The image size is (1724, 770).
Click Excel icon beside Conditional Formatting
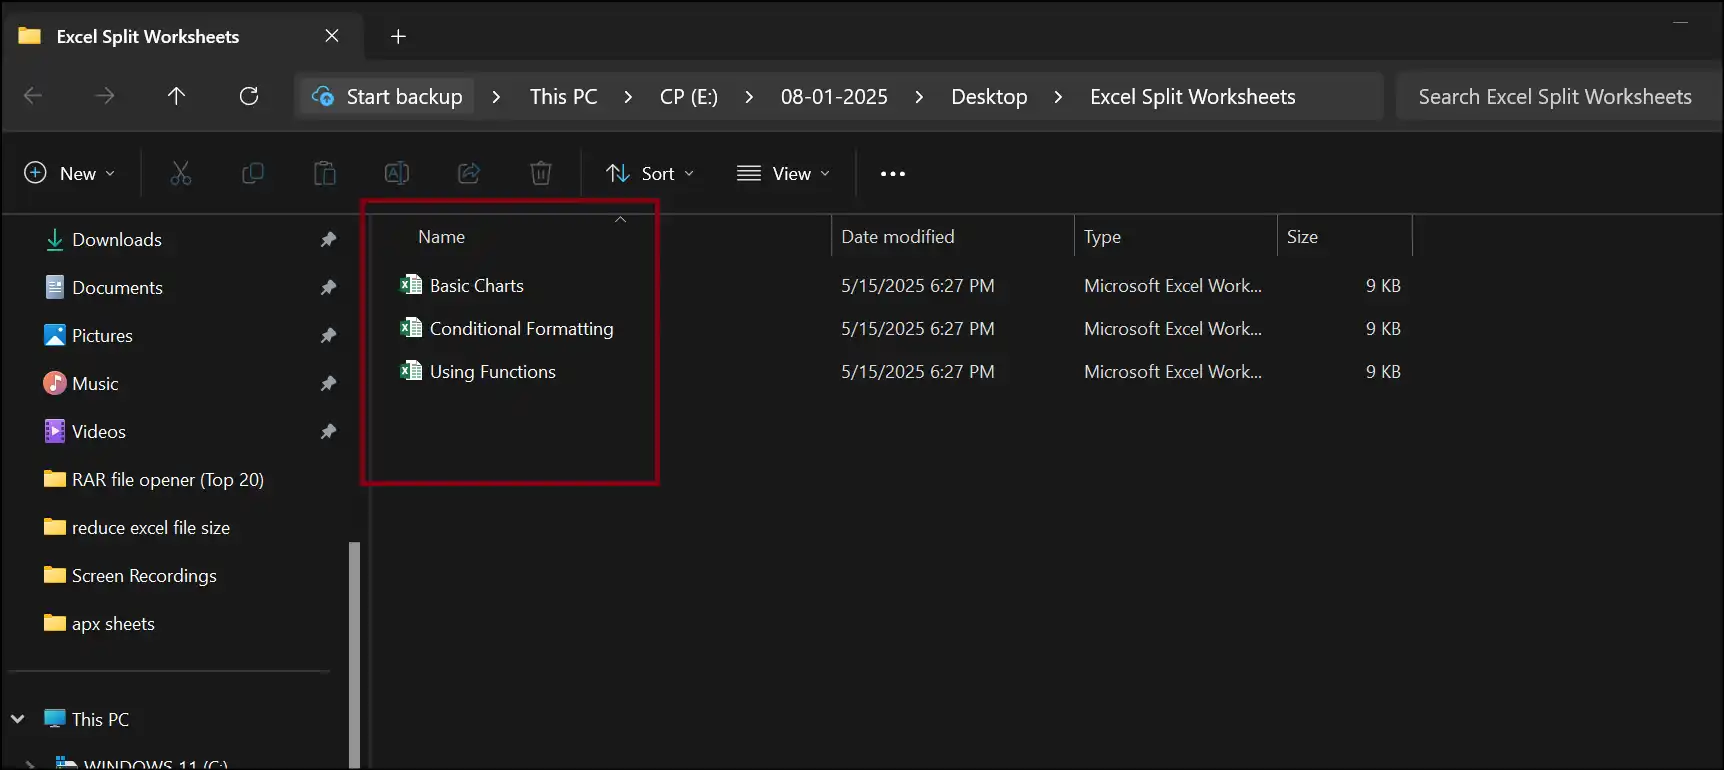[411, 328]
